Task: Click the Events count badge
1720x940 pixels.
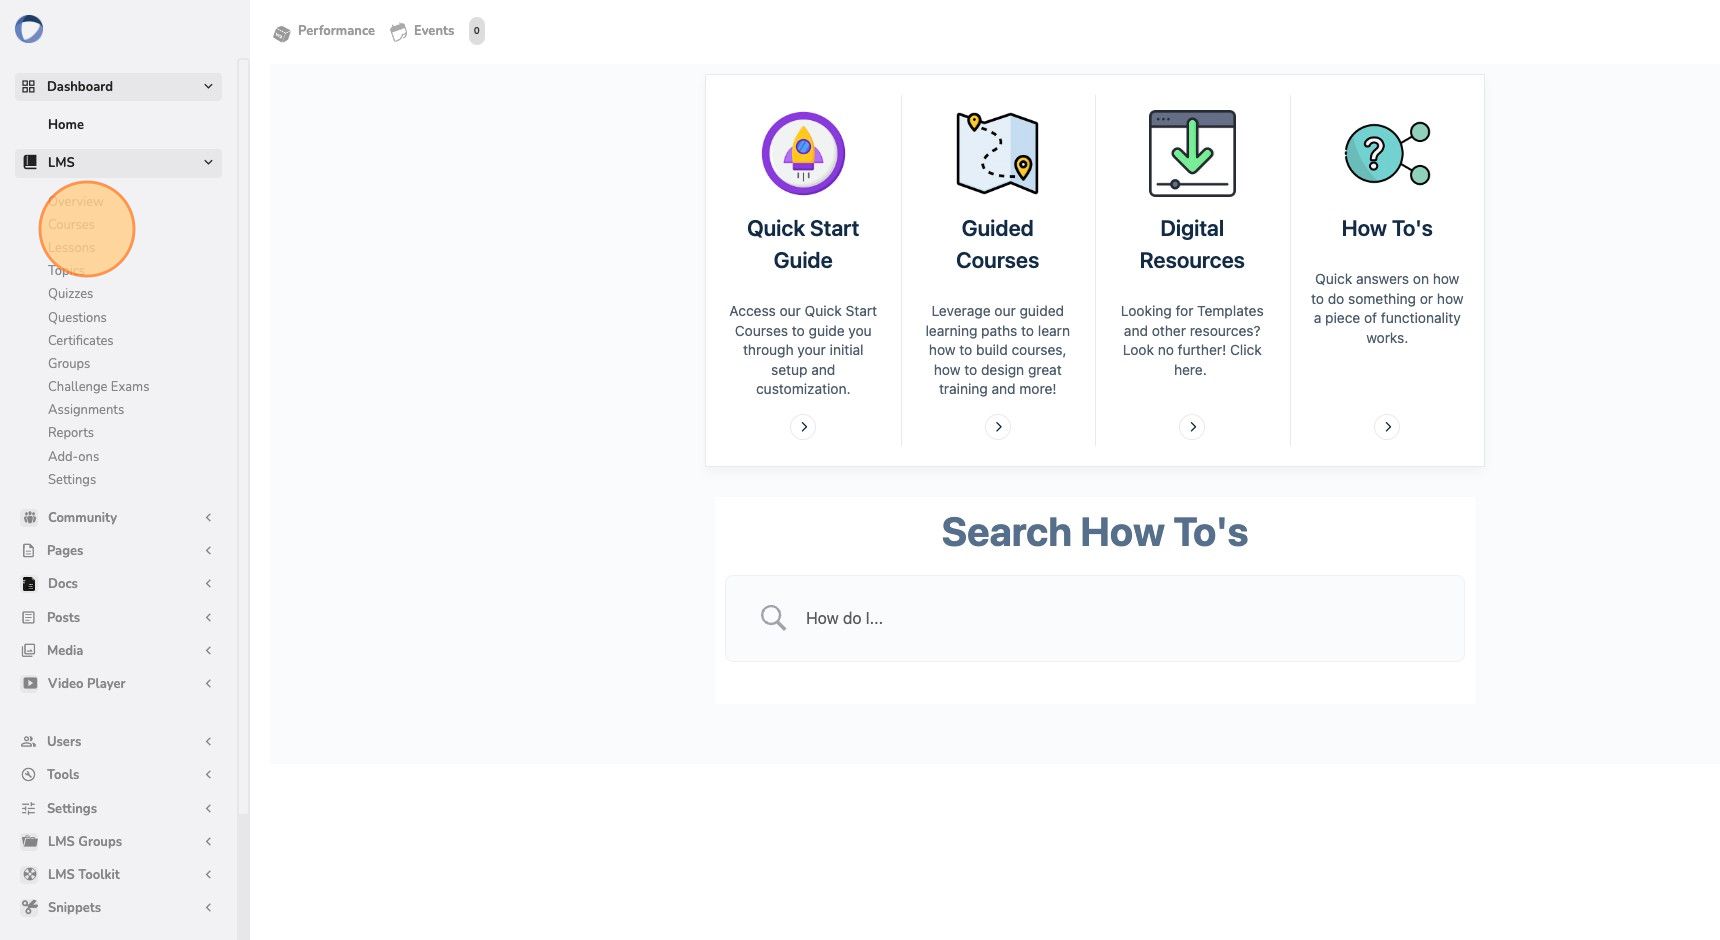Action: tap(477, 31)
